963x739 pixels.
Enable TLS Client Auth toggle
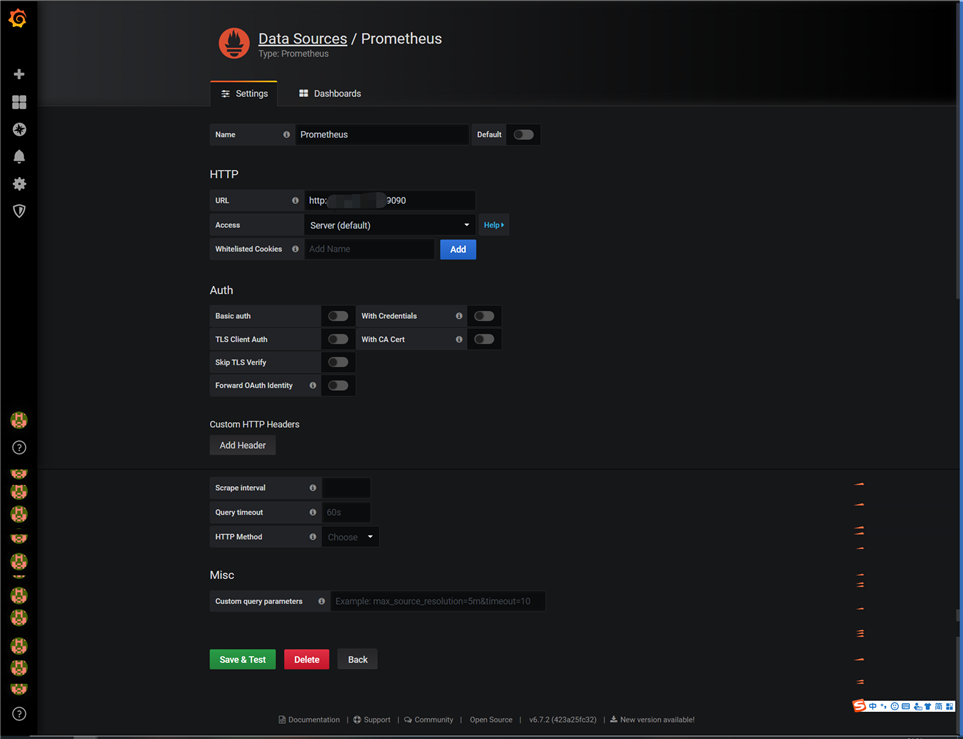pyautogui.click(x=338, y=339)
